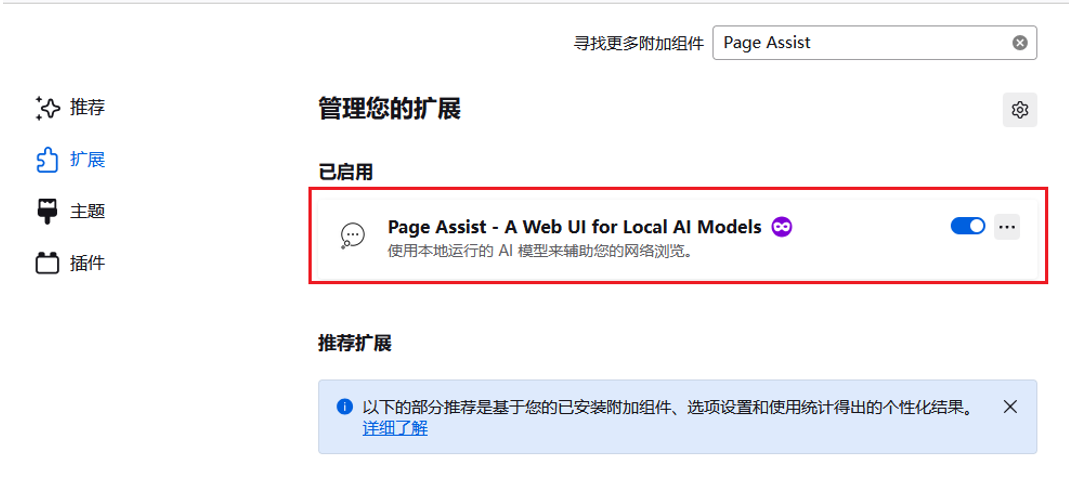Click the Page Assist chat bubble icon
This screenshot has width=1069, height=484.
[352, 236]
